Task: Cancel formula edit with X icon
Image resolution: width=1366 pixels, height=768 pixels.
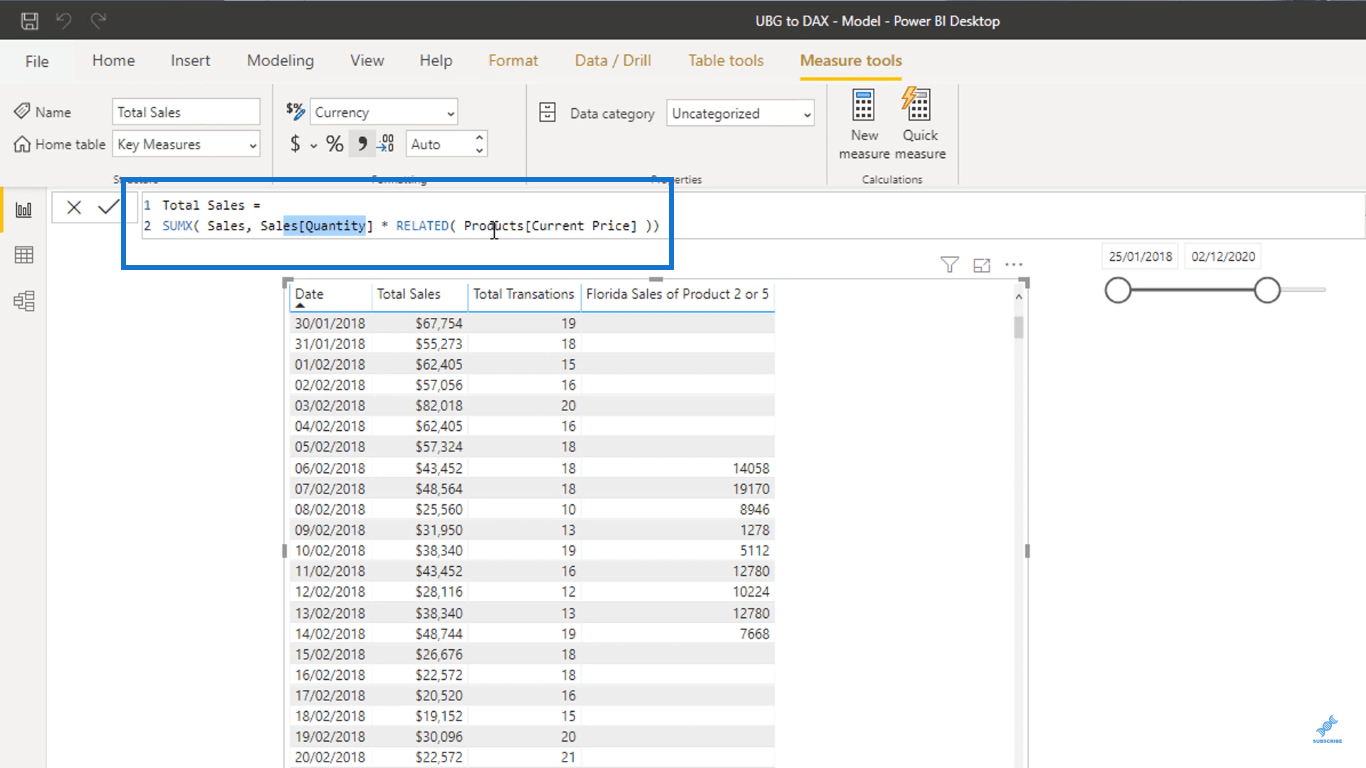Action: pos(74,207)
